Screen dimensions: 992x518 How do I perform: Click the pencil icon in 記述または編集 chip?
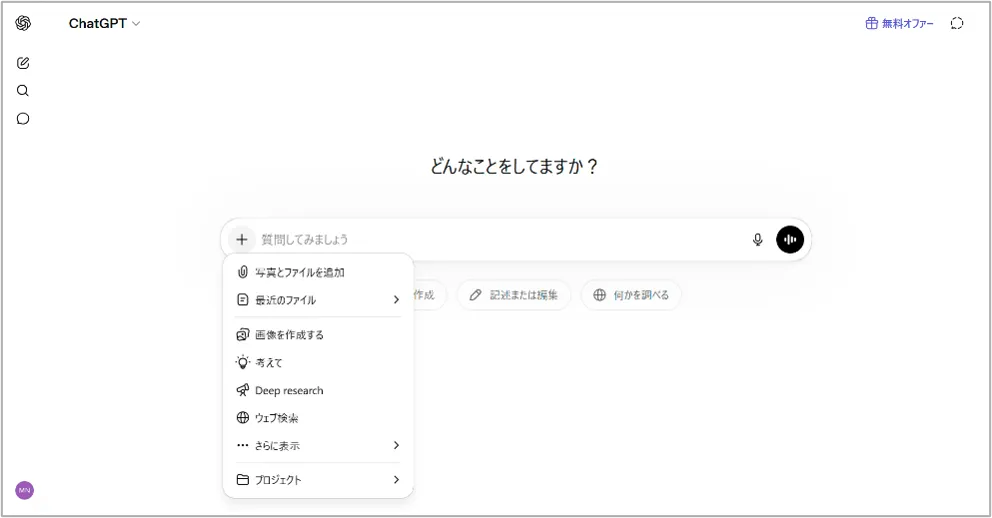(x=475, y=295)
